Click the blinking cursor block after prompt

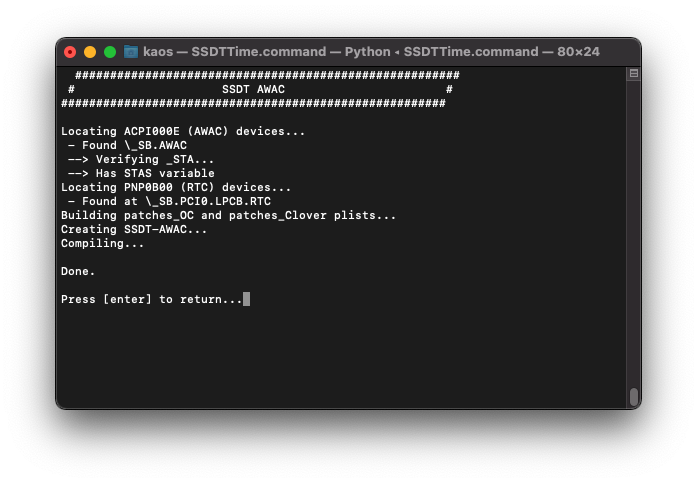[246, 299]
